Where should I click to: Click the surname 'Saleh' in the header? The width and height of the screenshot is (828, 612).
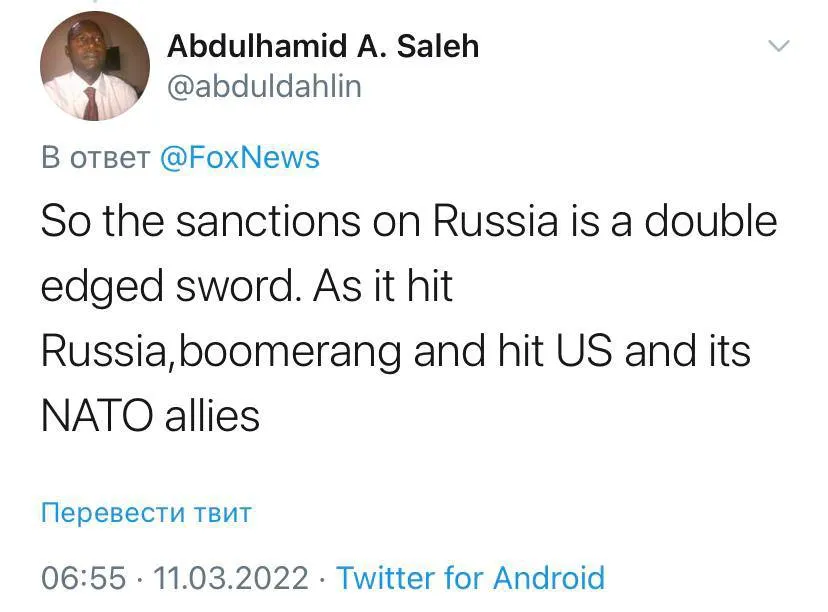[438, 46]
